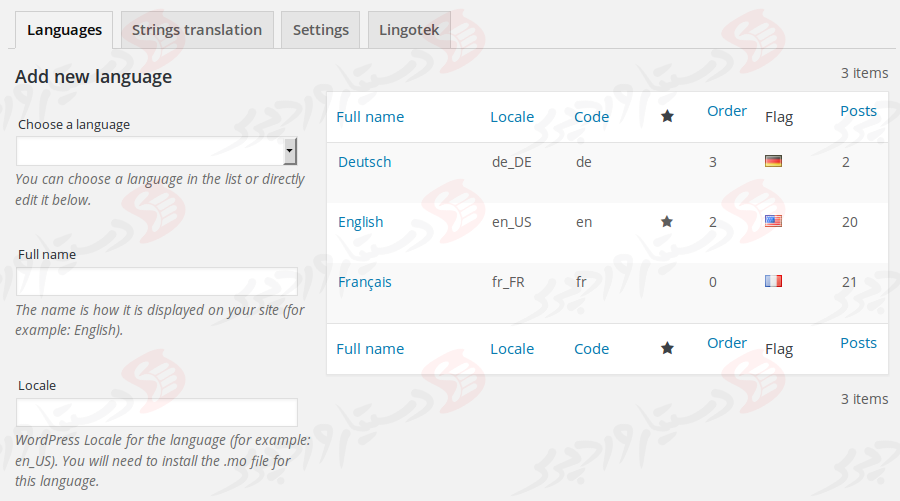Viewport: 900px width, 501px height.
Task: Click the Deutsch language link
Action: 364,162
